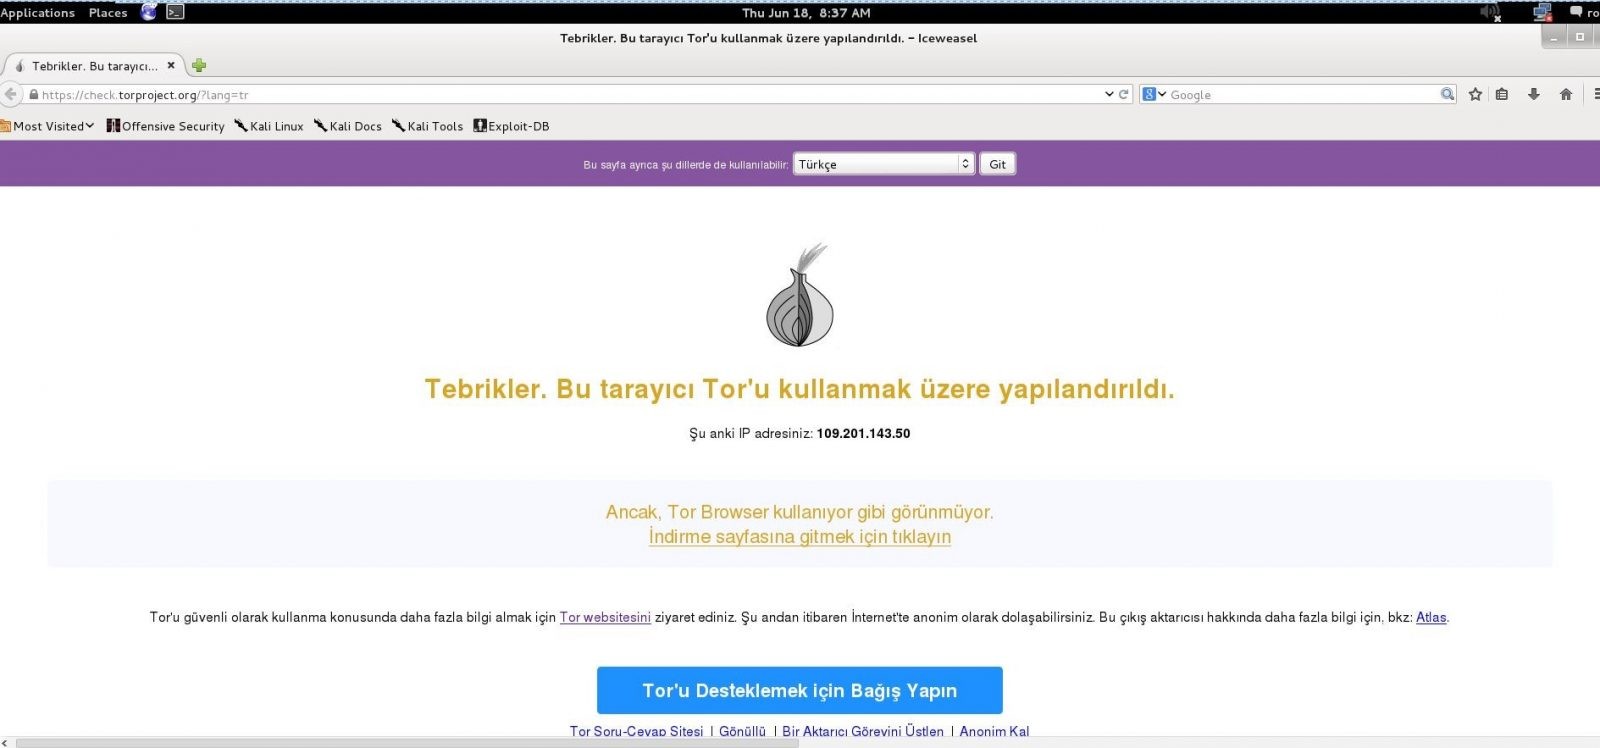Open the Kali Tools bookmark
Screen dimensions: 1600x748
point(427,126)
